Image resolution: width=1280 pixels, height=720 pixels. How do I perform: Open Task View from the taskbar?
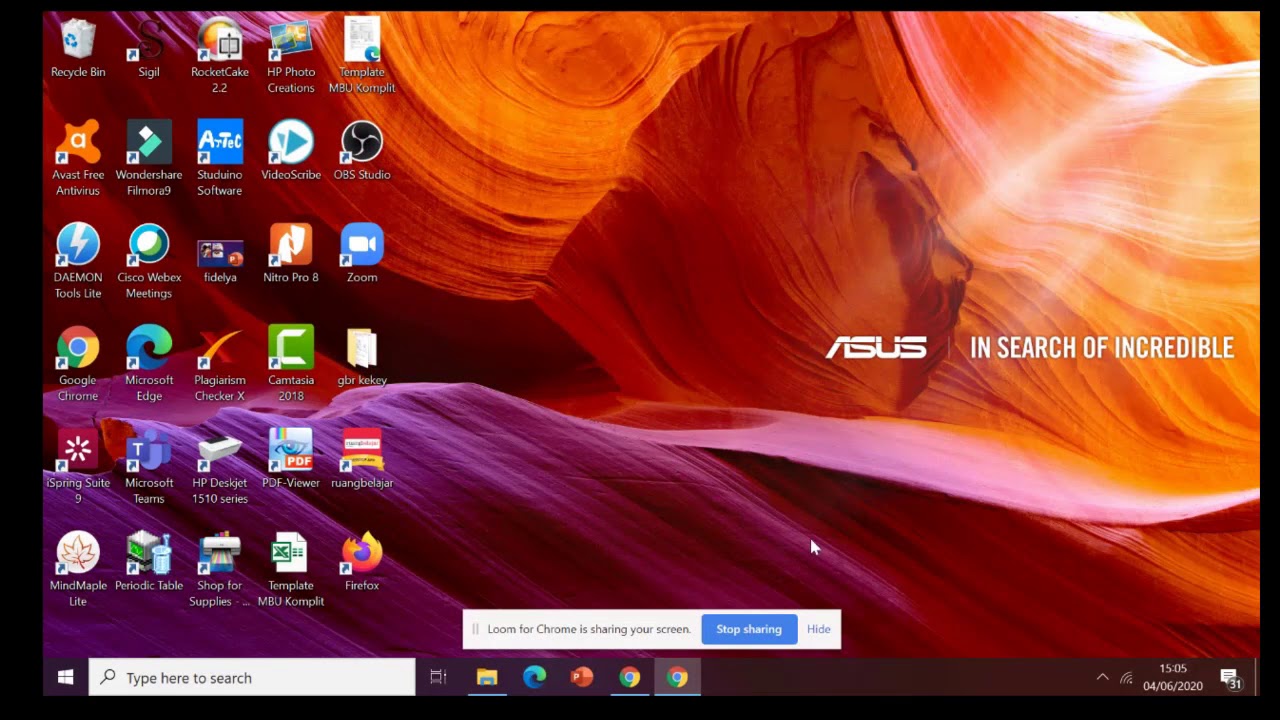point(438,678)
